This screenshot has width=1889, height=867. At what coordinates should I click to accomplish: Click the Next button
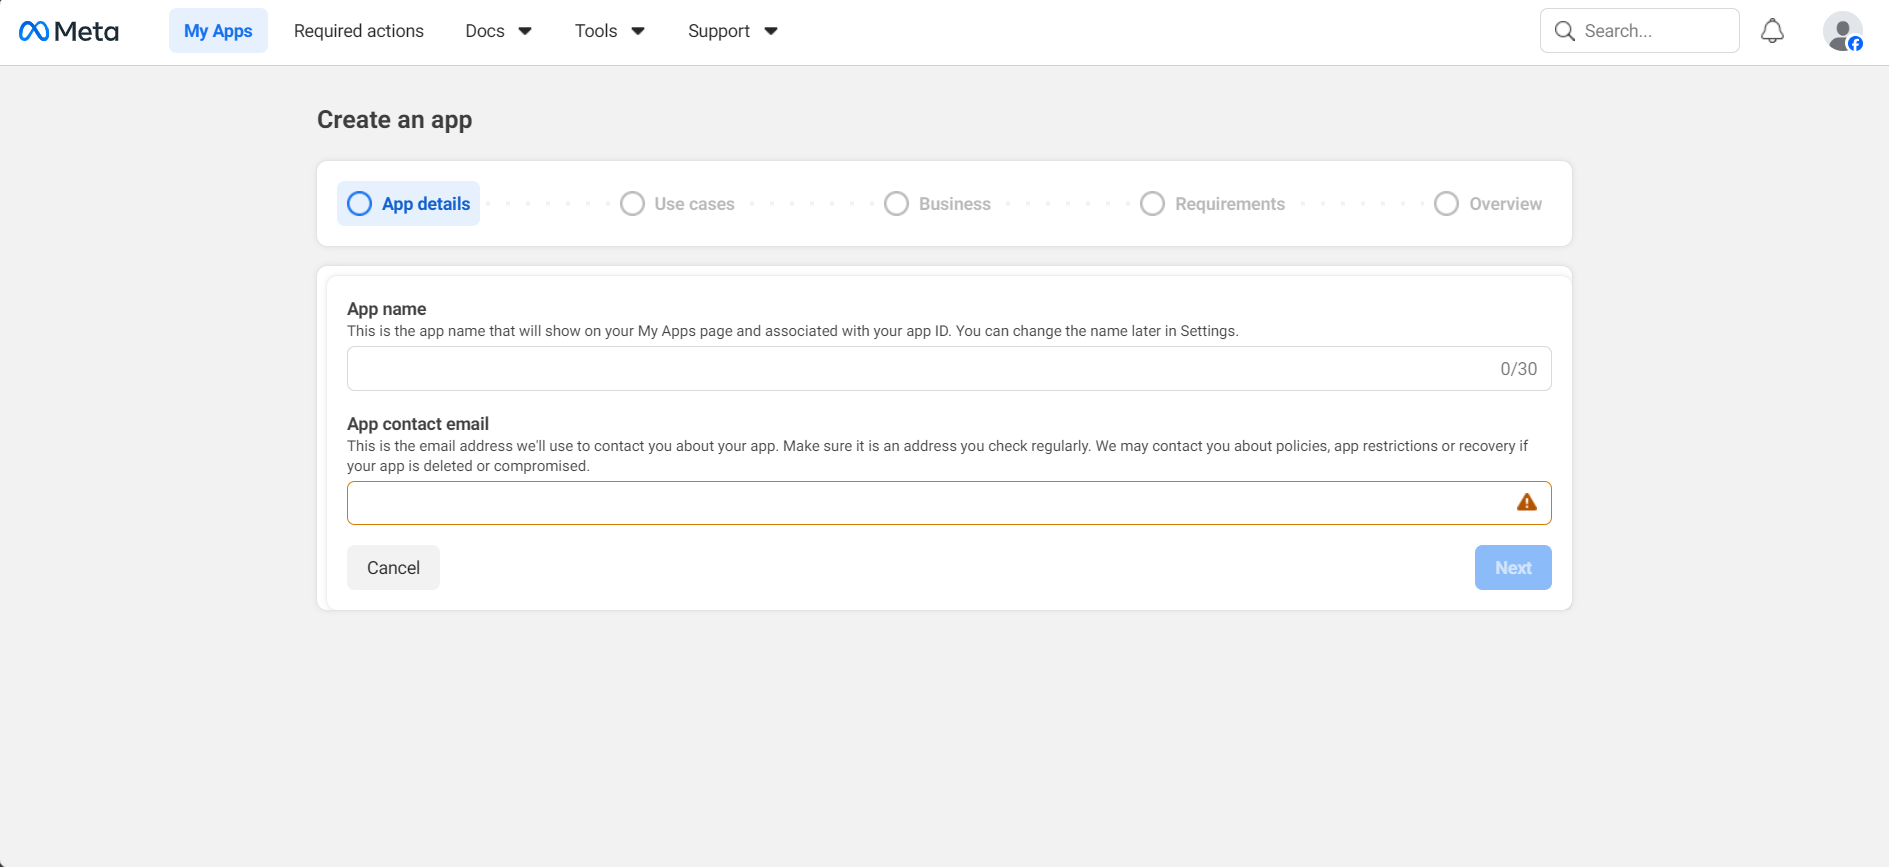coord(1512,567)
